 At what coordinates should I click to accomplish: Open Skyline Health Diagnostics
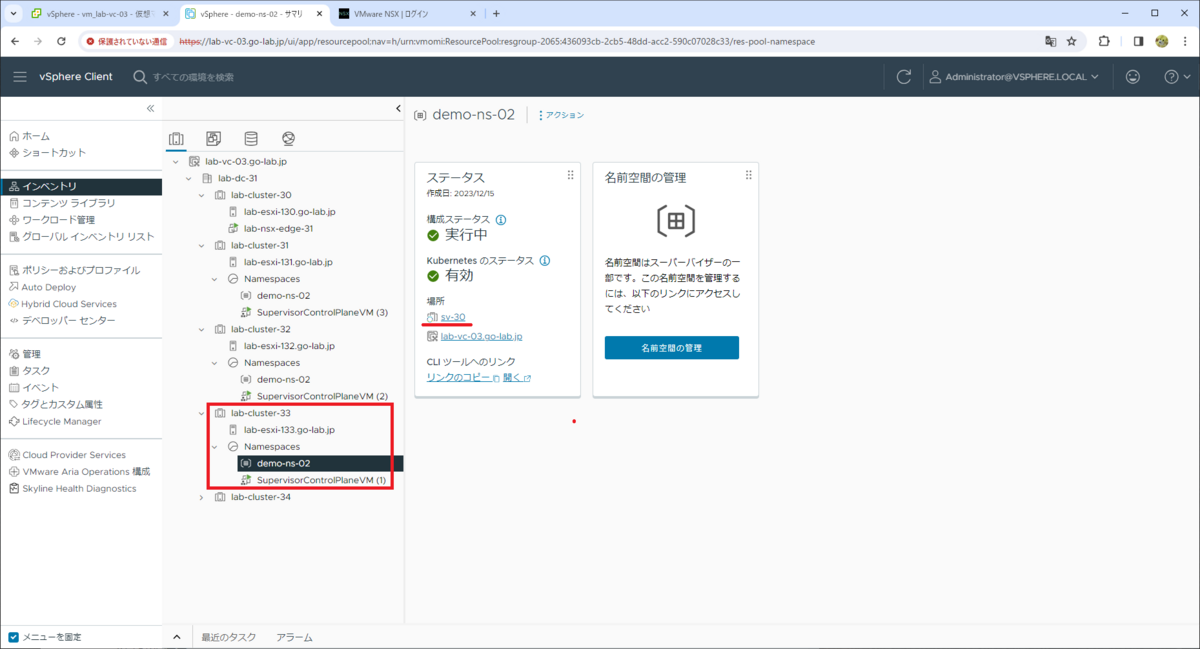tap(81, 489)
